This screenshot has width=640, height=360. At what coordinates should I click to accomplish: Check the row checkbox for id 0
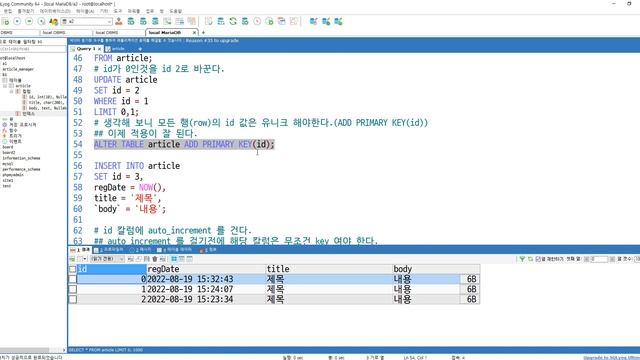(73, 279)
